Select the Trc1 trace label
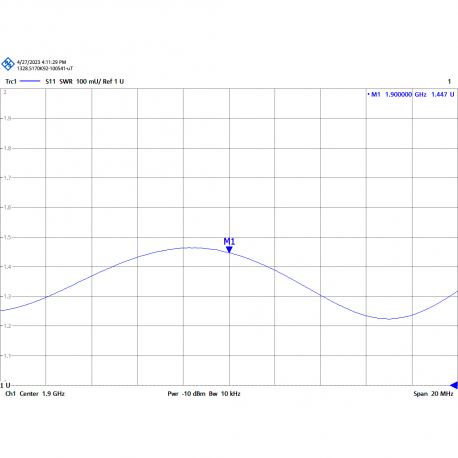458x458 pixels. point(11,81)
